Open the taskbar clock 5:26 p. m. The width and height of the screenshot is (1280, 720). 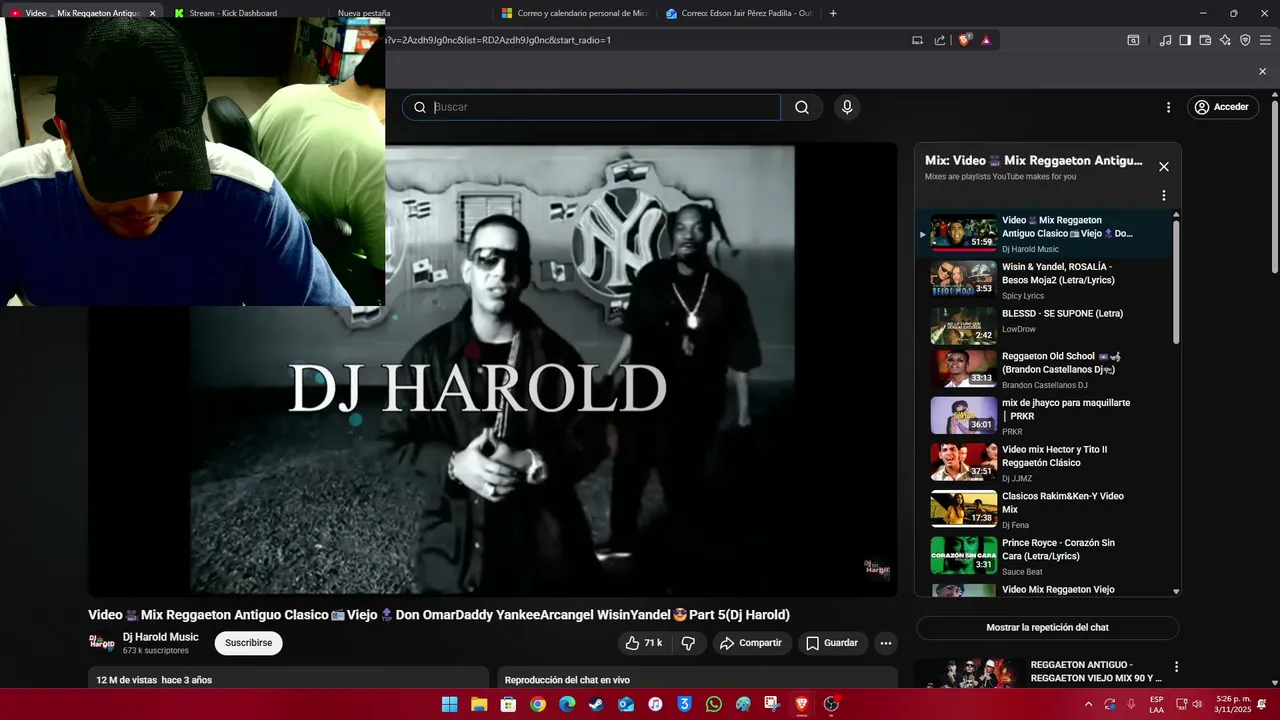click(x=1233, y=704)
